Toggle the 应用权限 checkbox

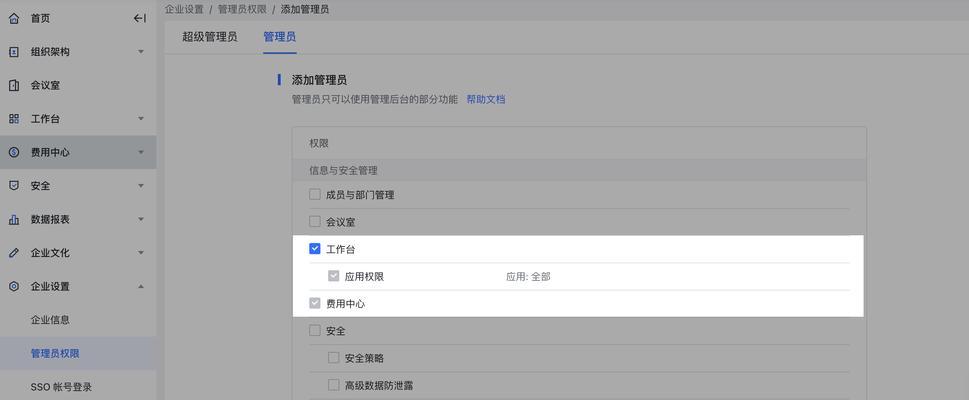point(334,276)
